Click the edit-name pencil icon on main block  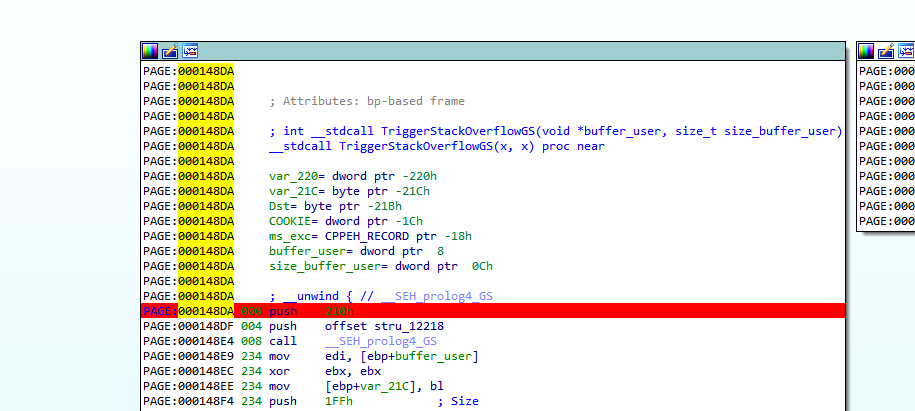tap(170, 51)
